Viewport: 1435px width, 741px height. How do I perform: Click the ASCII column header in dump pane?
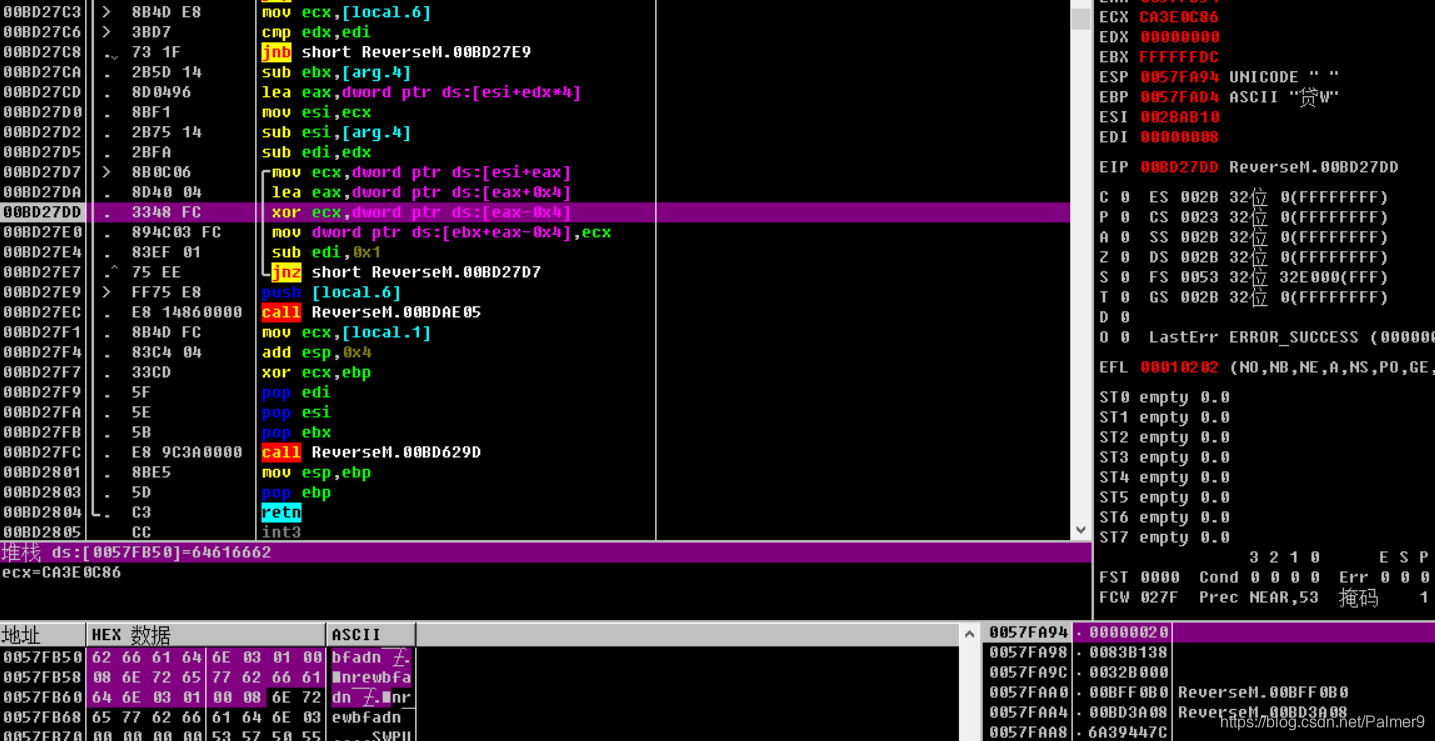(x=371, y=635)
